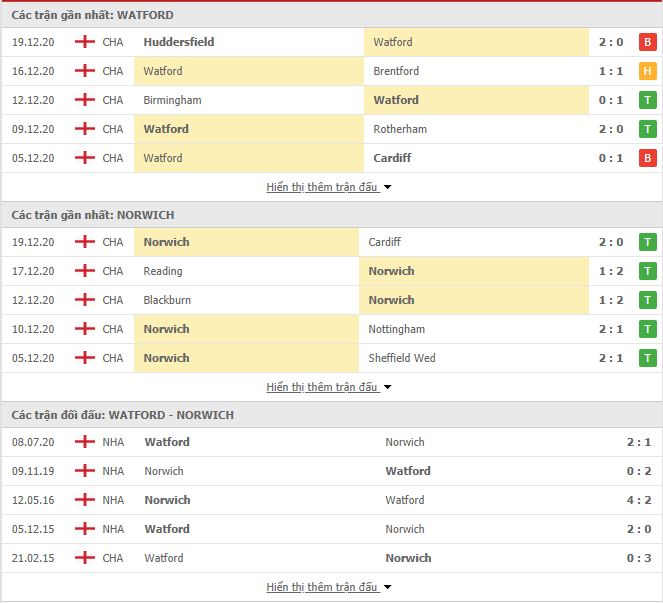This screenshot has width=663, height=603.
Task: Open Rotherham team link
Action: [400, 129]
